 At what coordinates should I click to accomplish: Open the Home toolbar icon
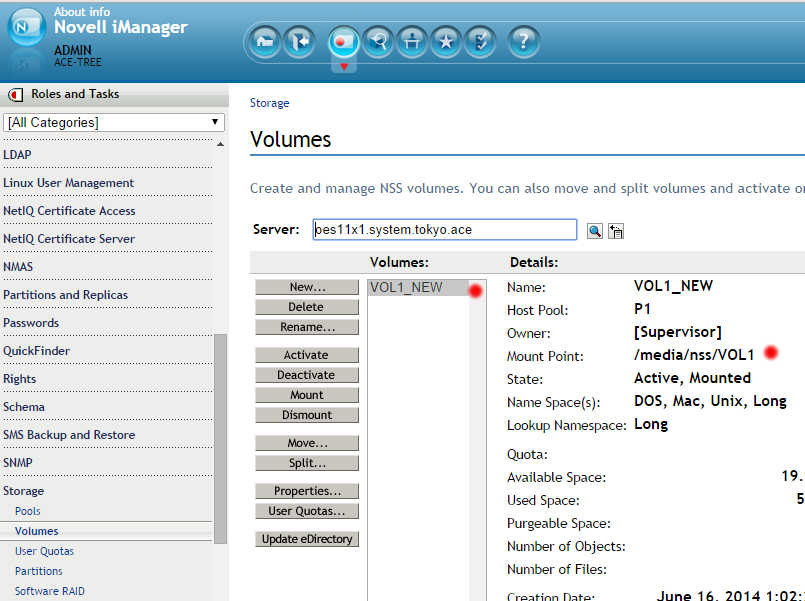click(x=265, y=41)
